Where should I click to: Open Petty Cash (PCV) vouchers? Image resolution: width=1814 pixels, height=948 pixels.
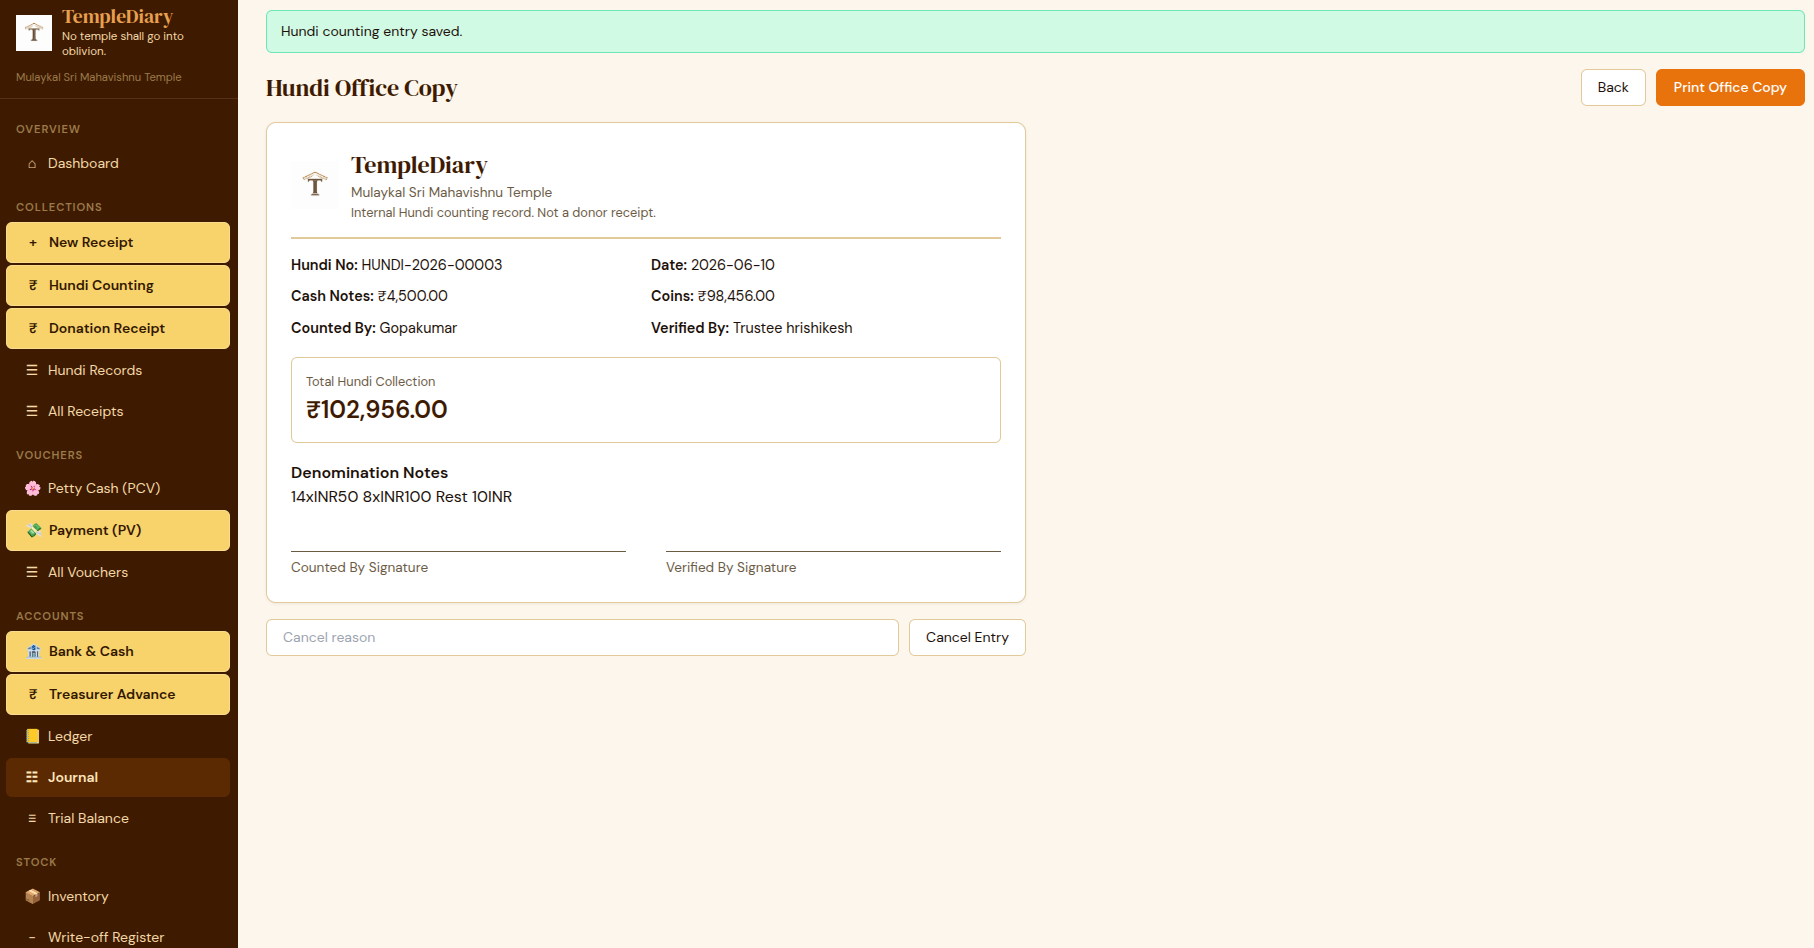[x=118, y=489]
